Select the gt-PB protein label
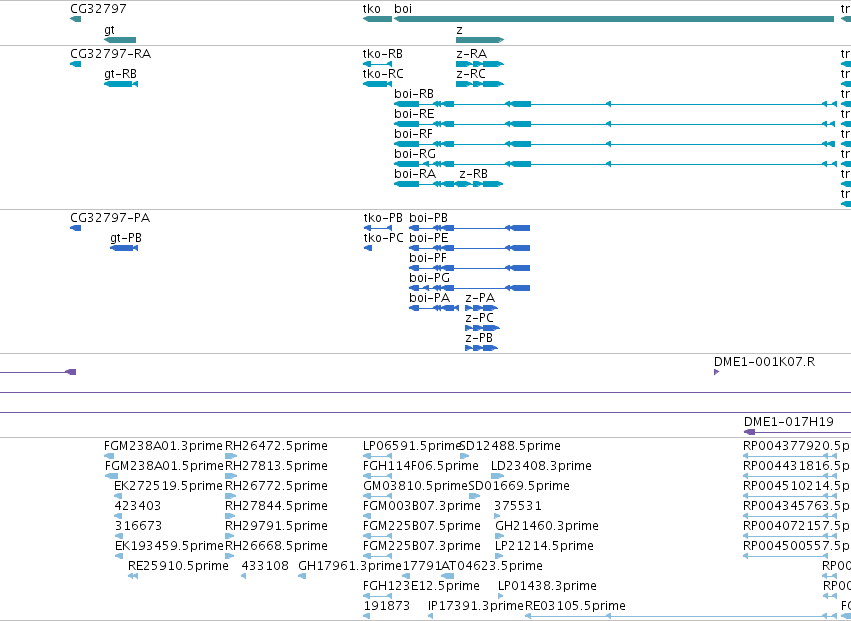This screenshot has width=851, height=621. pyautogui.click(x=126, y=238)
